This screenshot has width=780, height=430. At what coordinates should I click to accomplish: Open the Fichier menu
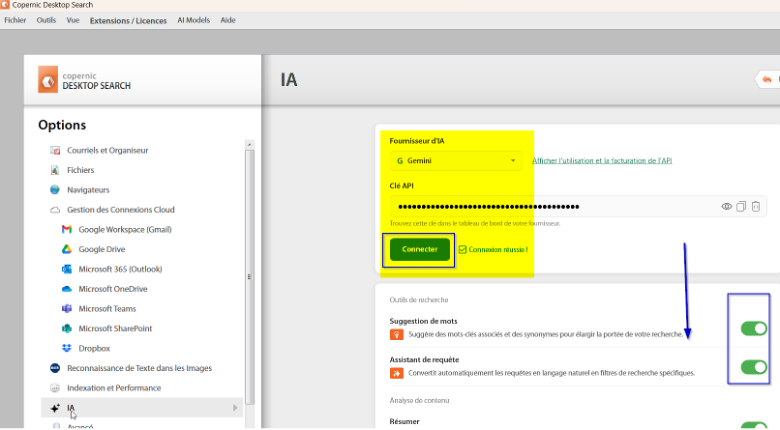pyautogui.click(x=15, y=20)
